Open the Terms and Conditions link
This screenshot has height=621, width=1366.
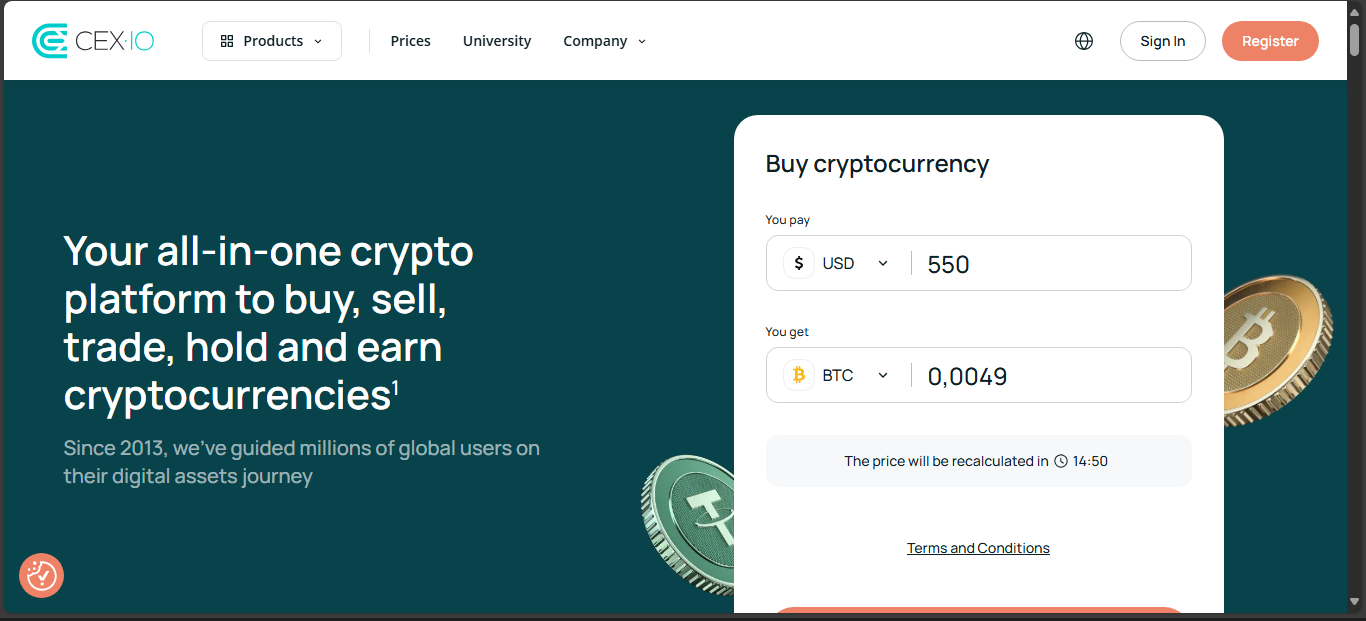tap(978, 548)
